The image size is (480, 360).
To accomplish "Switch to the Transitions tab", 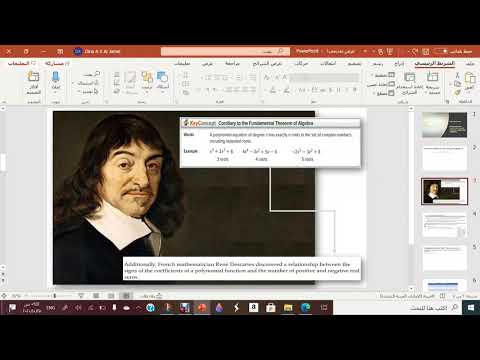I will tap(328, 63).
